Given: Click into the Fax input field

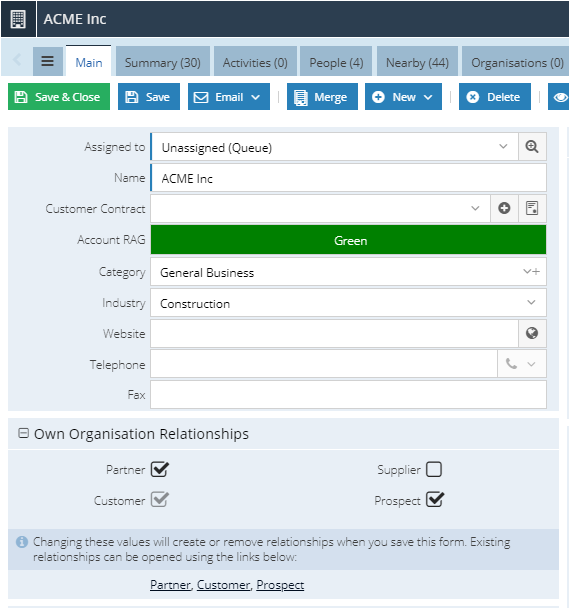Looking at the screenshot, I should coord(348,395).
